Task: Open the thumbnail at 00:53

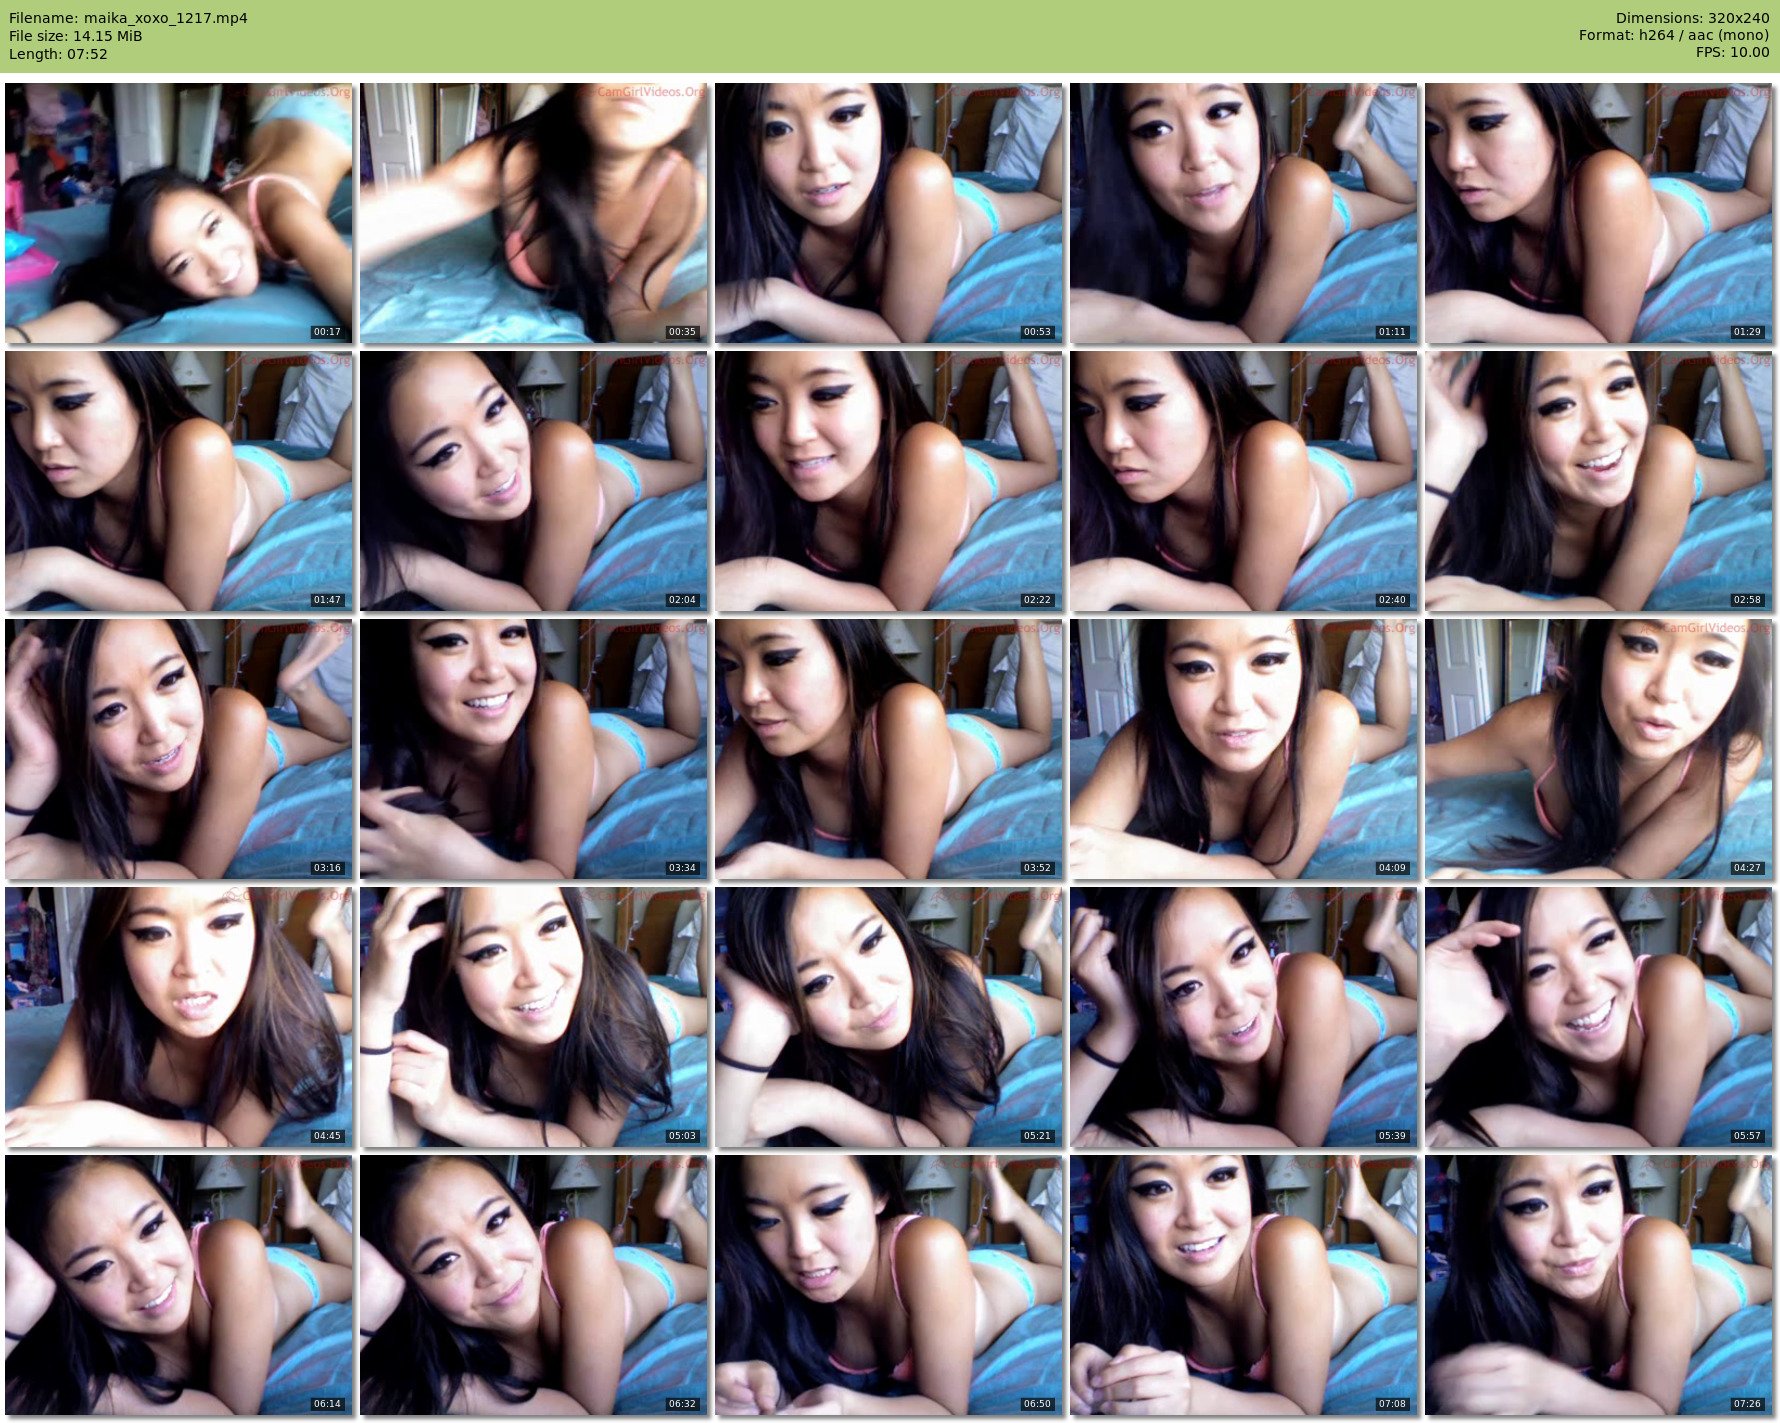Action: point(888,213)
